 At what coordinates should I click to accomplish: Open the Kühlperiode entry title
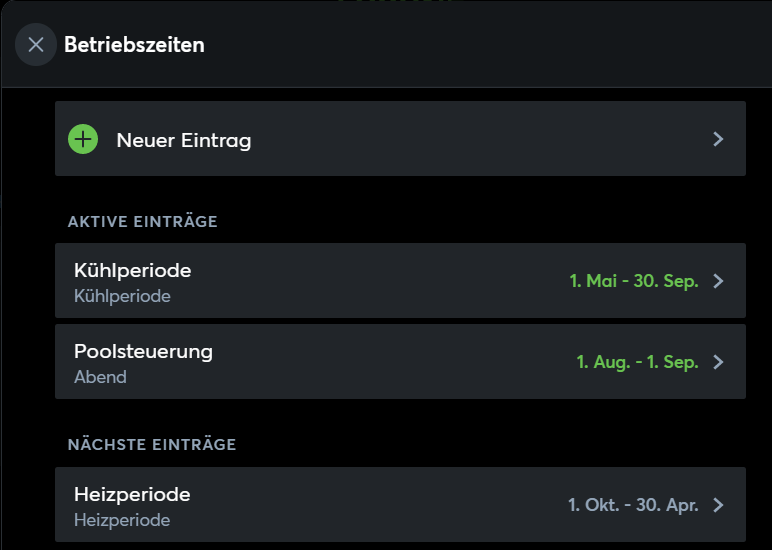pos(132,270)
